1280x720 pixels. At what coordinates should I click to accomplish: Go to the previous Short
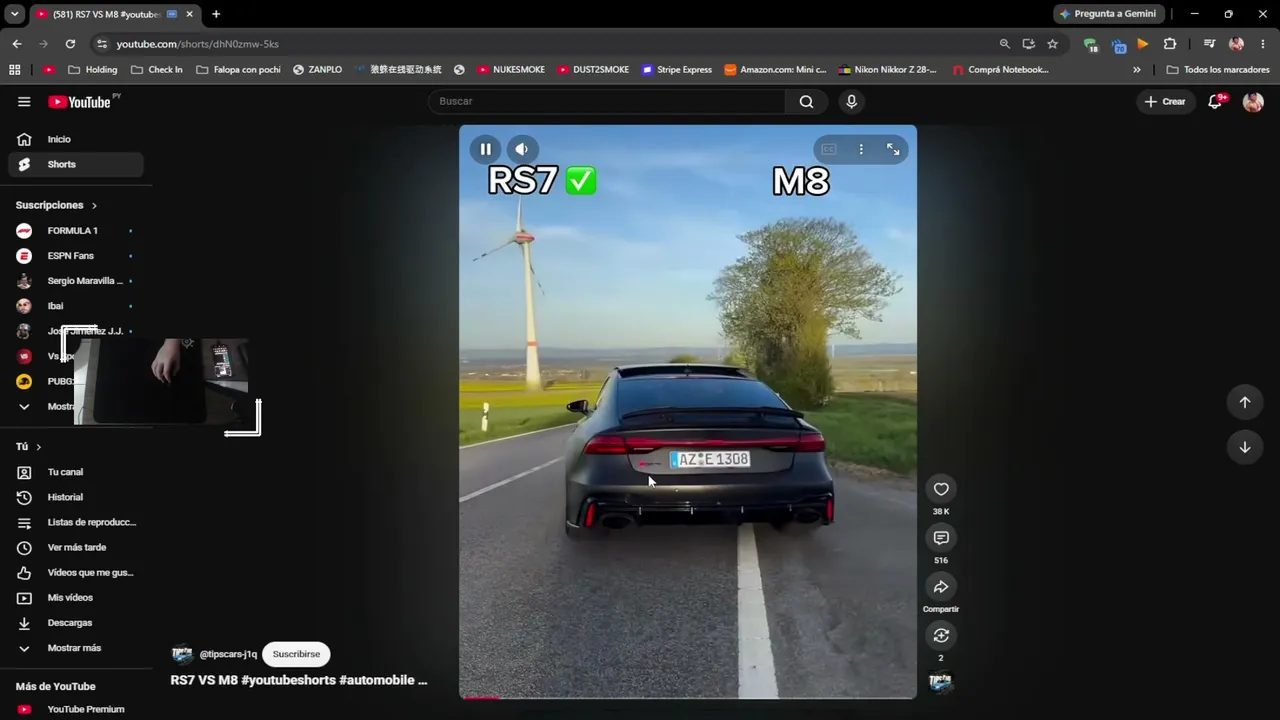point(1245,402)
